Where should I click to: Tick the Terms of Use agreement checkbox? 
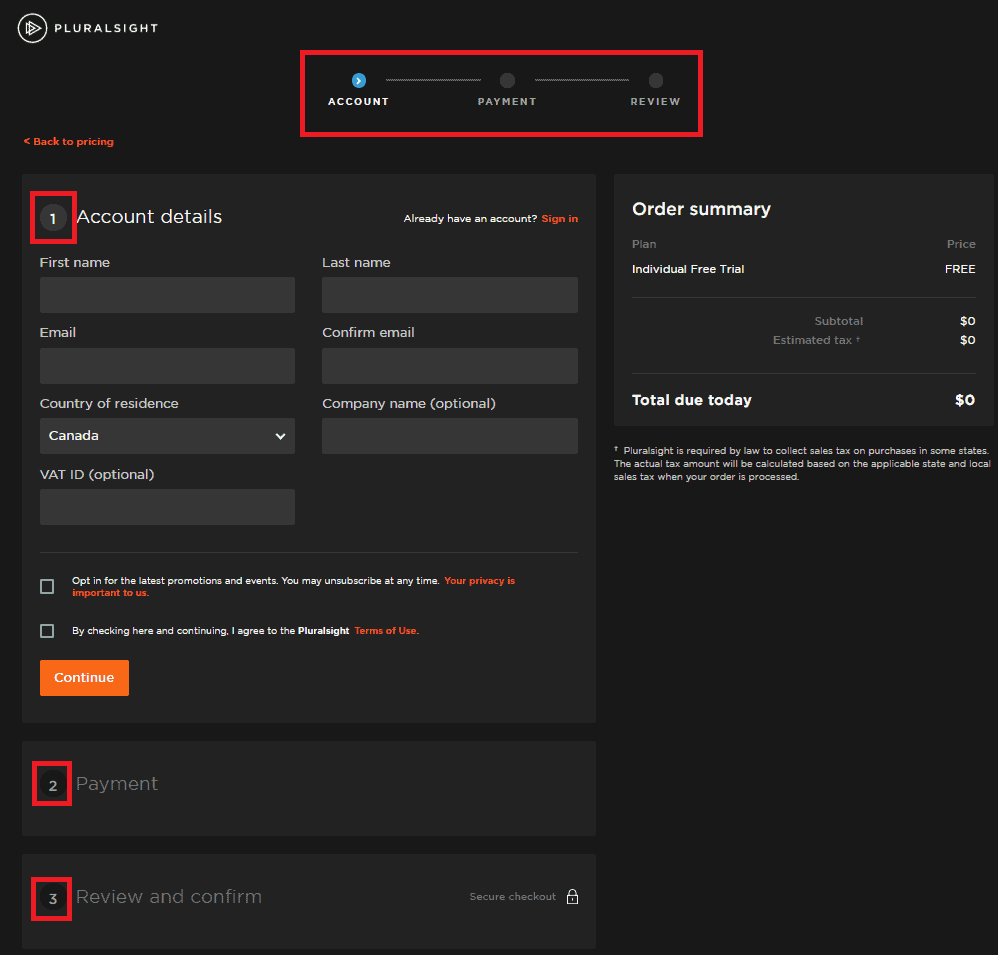coord(47,631)
